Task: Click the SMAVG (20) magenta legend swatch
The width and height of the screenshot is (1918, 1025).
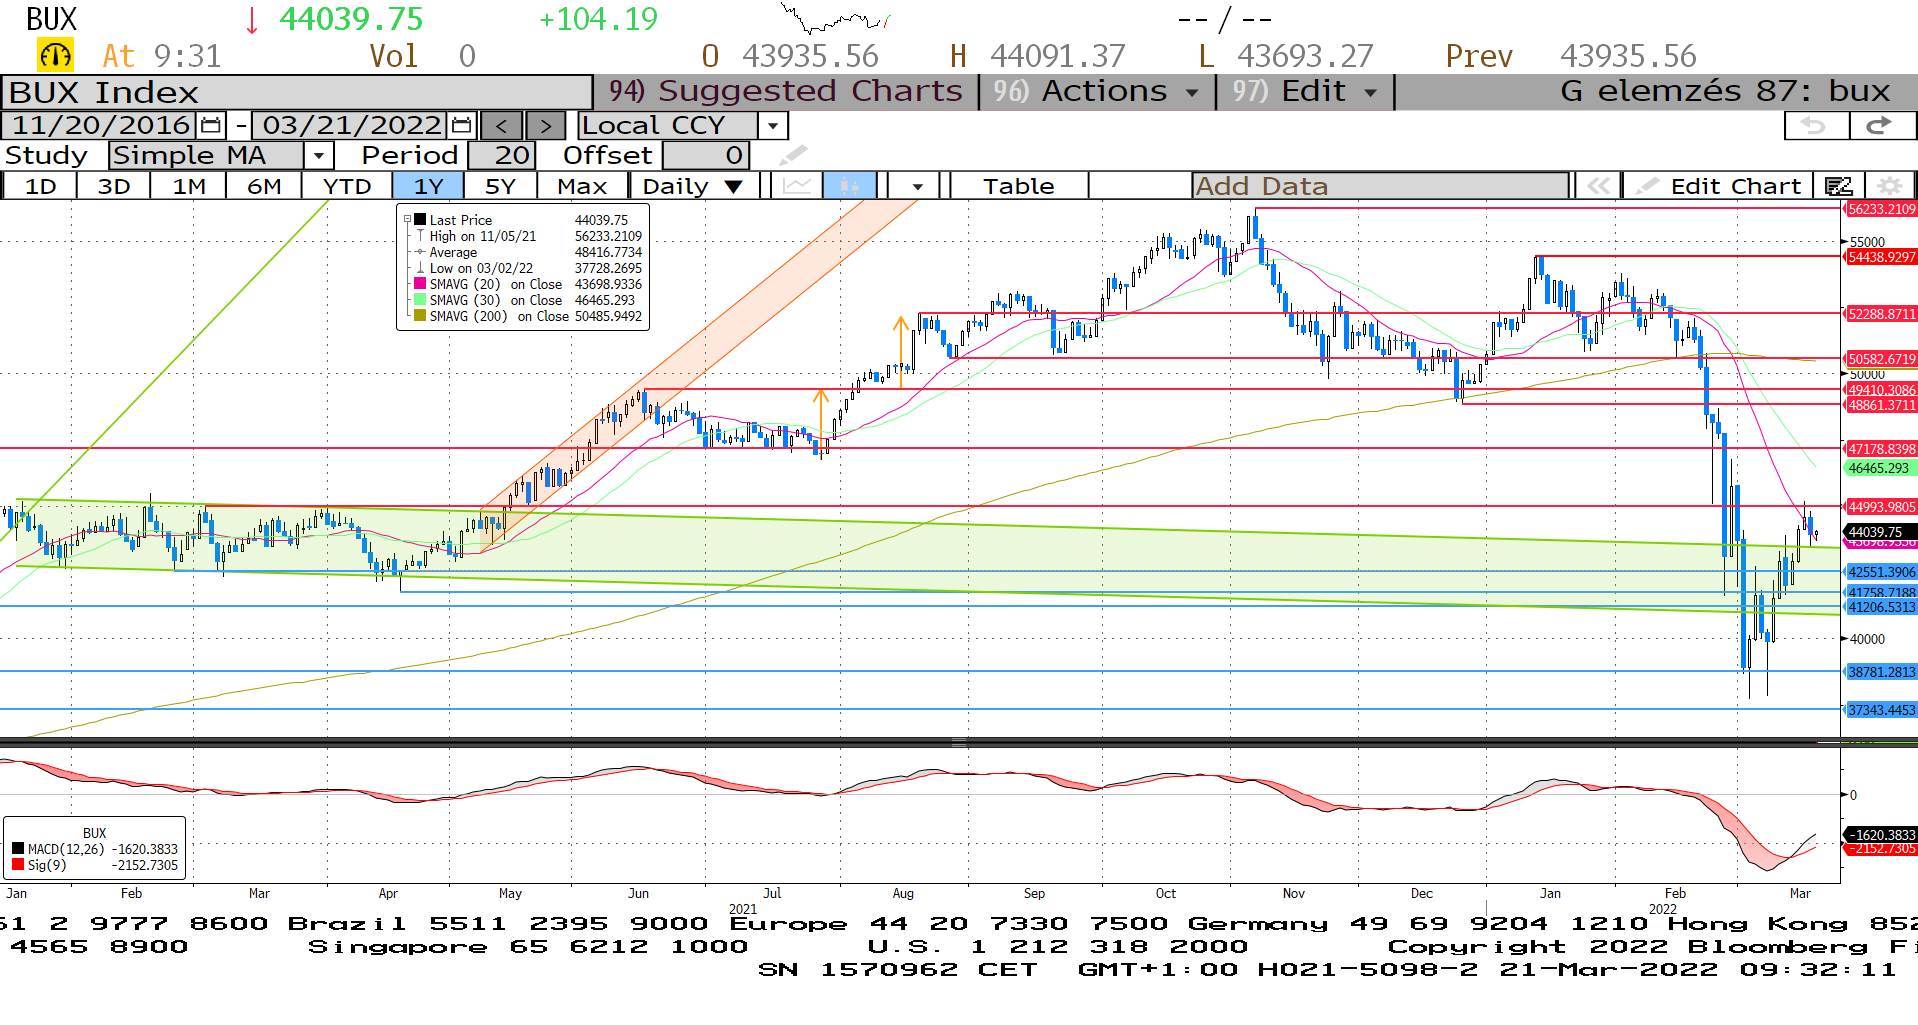Action: [x=420, y=284]
